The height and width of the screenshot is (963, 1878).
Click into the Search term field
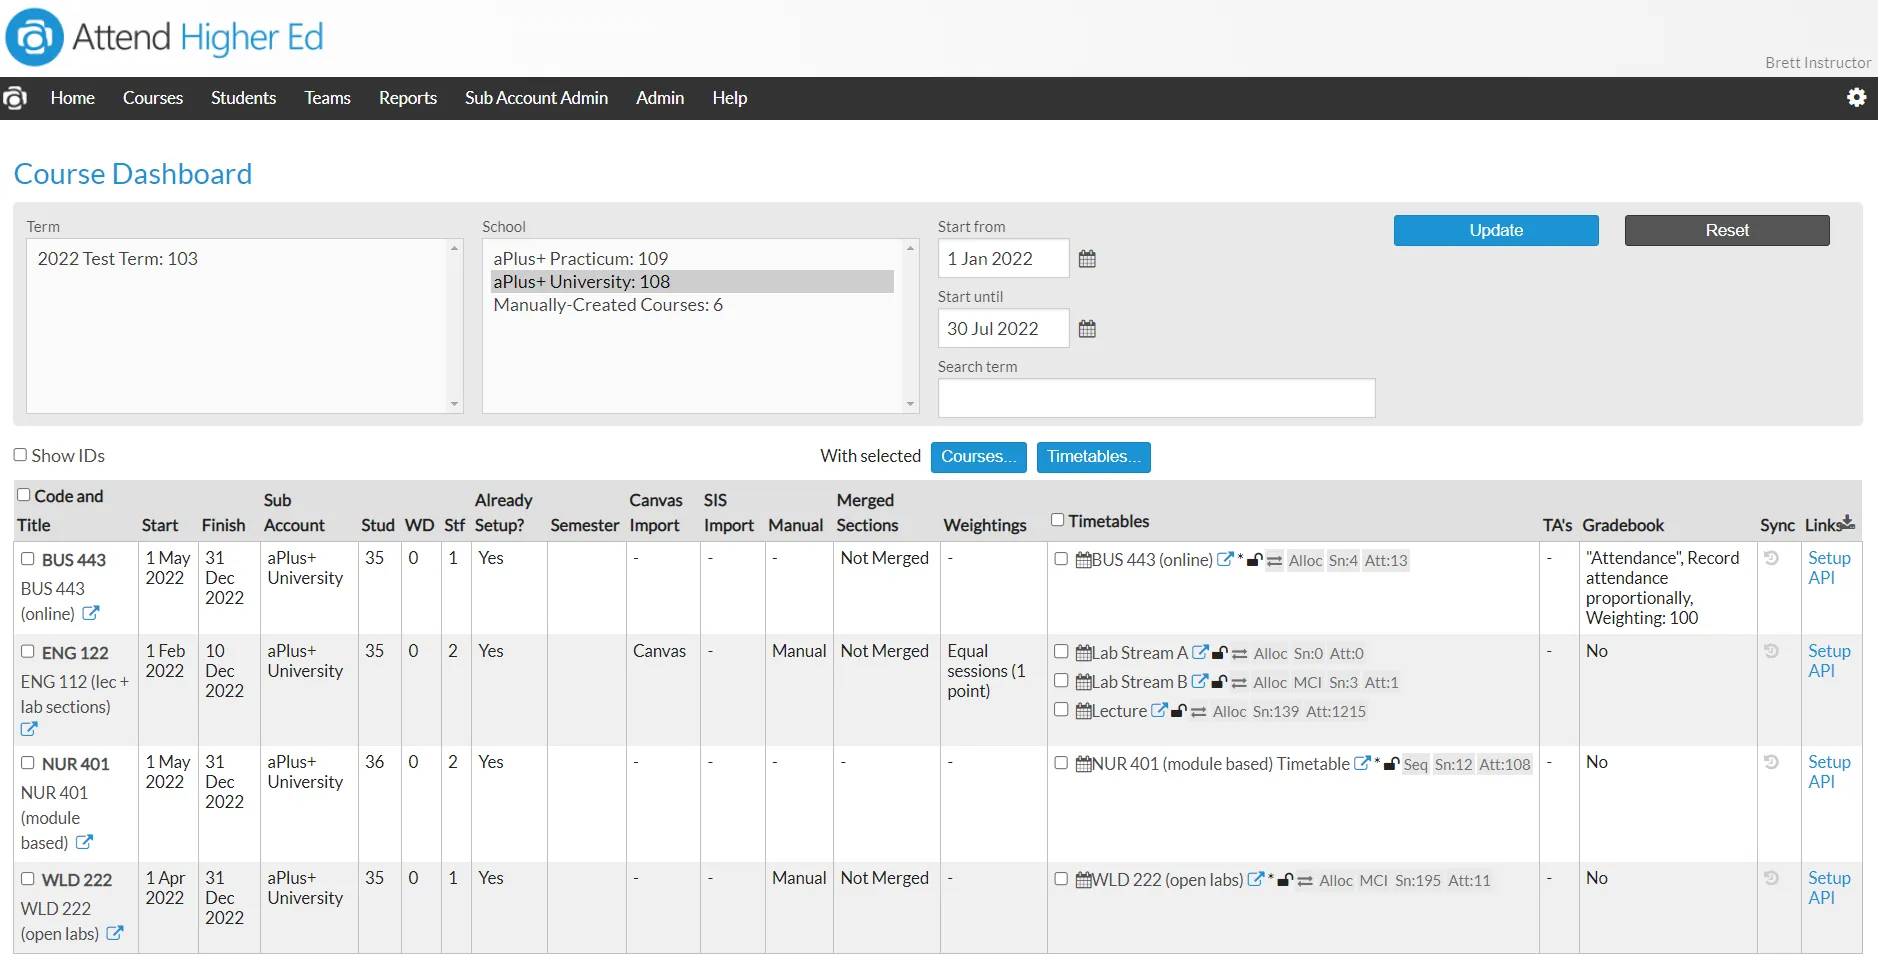[1156, 398]
